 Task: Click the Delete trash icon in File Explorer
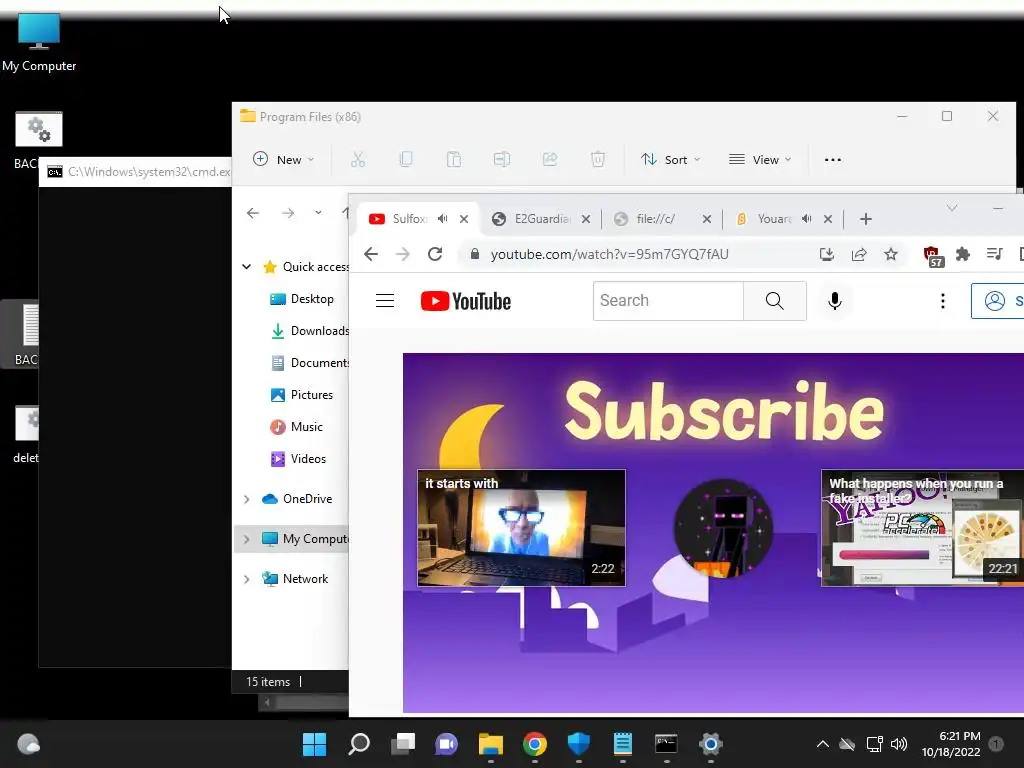tap(598, 159)
